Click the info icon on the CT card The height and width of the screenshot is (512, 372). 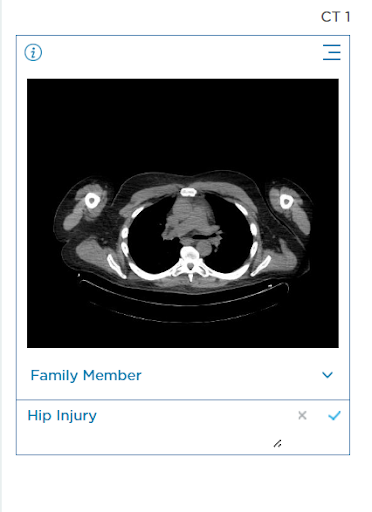[33, 53]
